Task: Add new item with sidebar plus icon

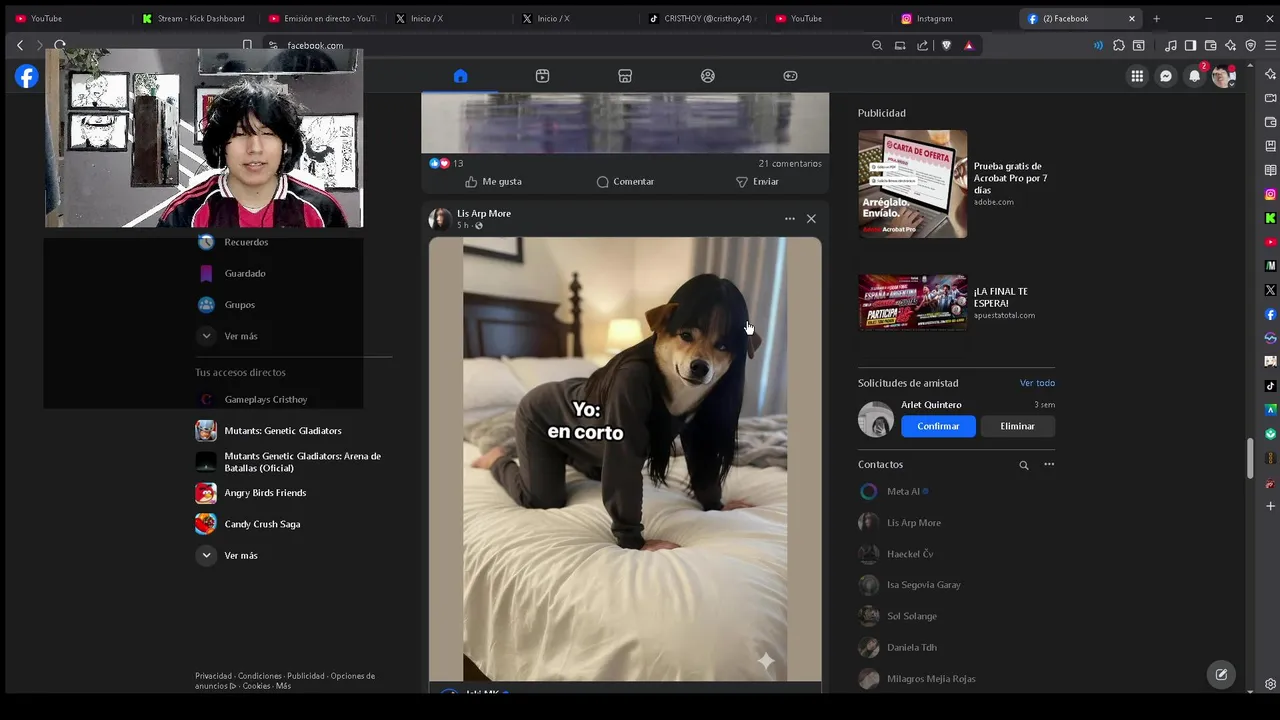Action: pos(1271,506)
